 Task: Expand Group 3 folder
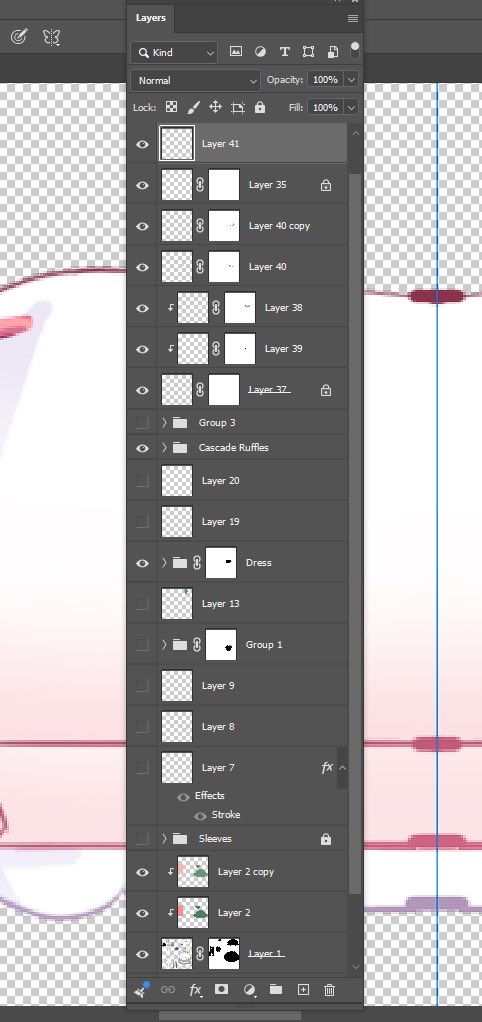[x=164, y=423]
